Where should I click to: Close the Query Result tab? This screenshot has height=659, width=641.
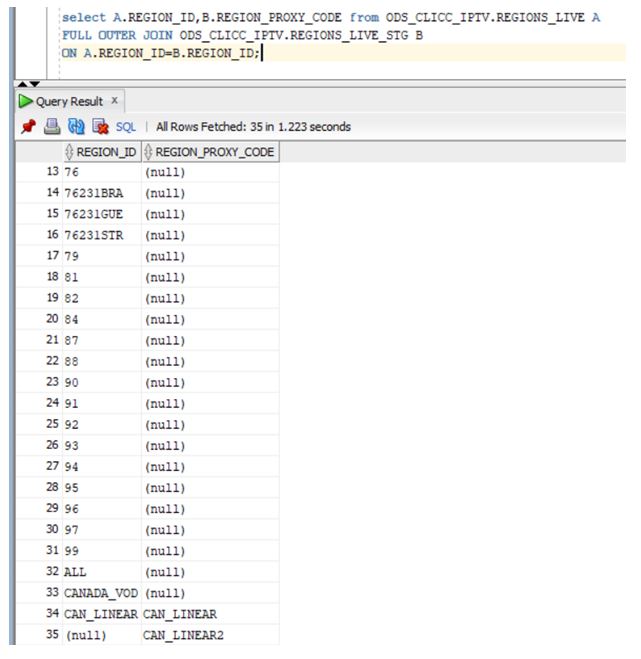[x=114, y=100]
